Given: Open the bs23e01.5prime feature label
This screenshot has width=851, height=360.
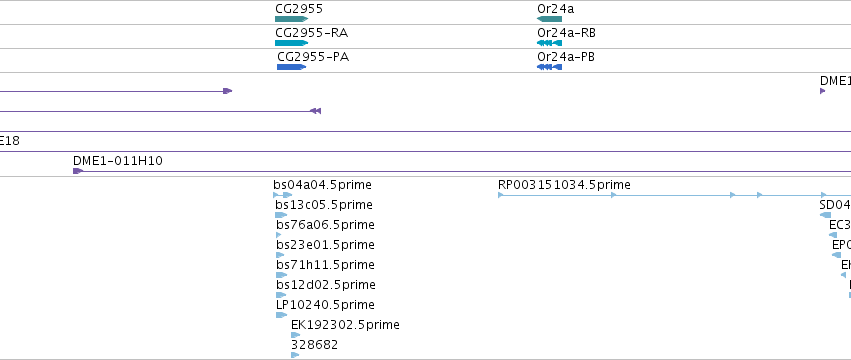Looking at the screenshot, I should coord(325,245).
